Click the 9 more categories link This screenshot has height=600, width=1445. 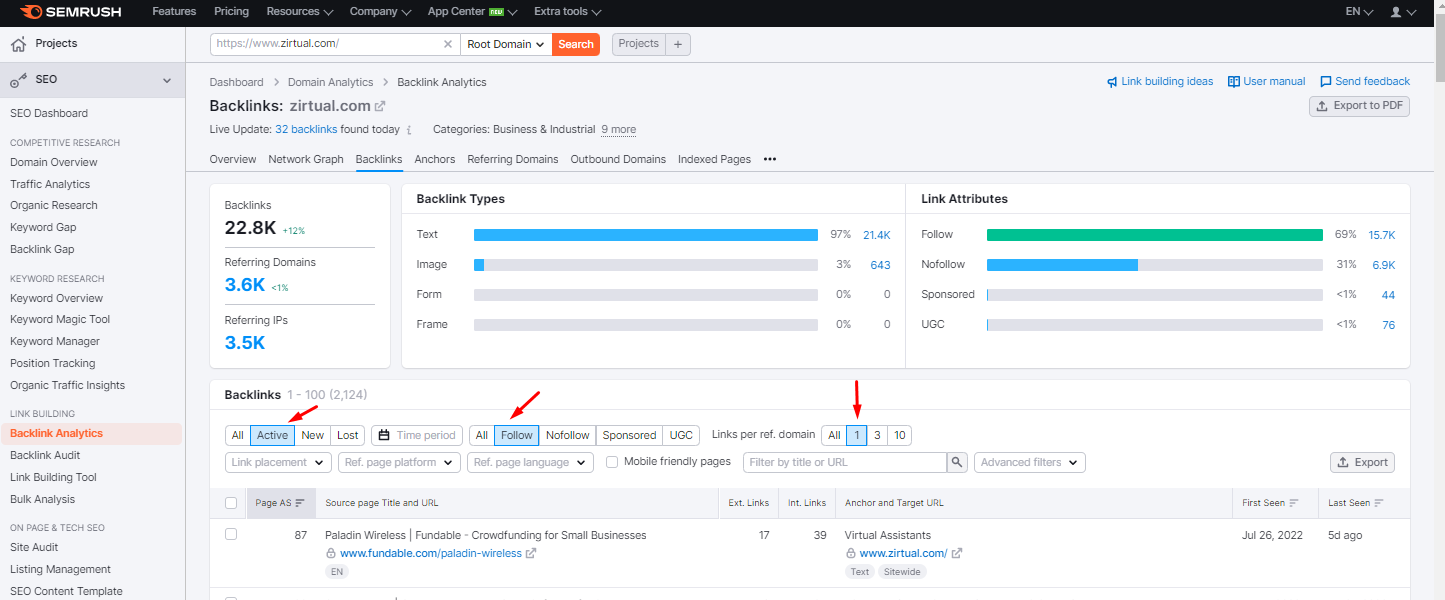618,130
